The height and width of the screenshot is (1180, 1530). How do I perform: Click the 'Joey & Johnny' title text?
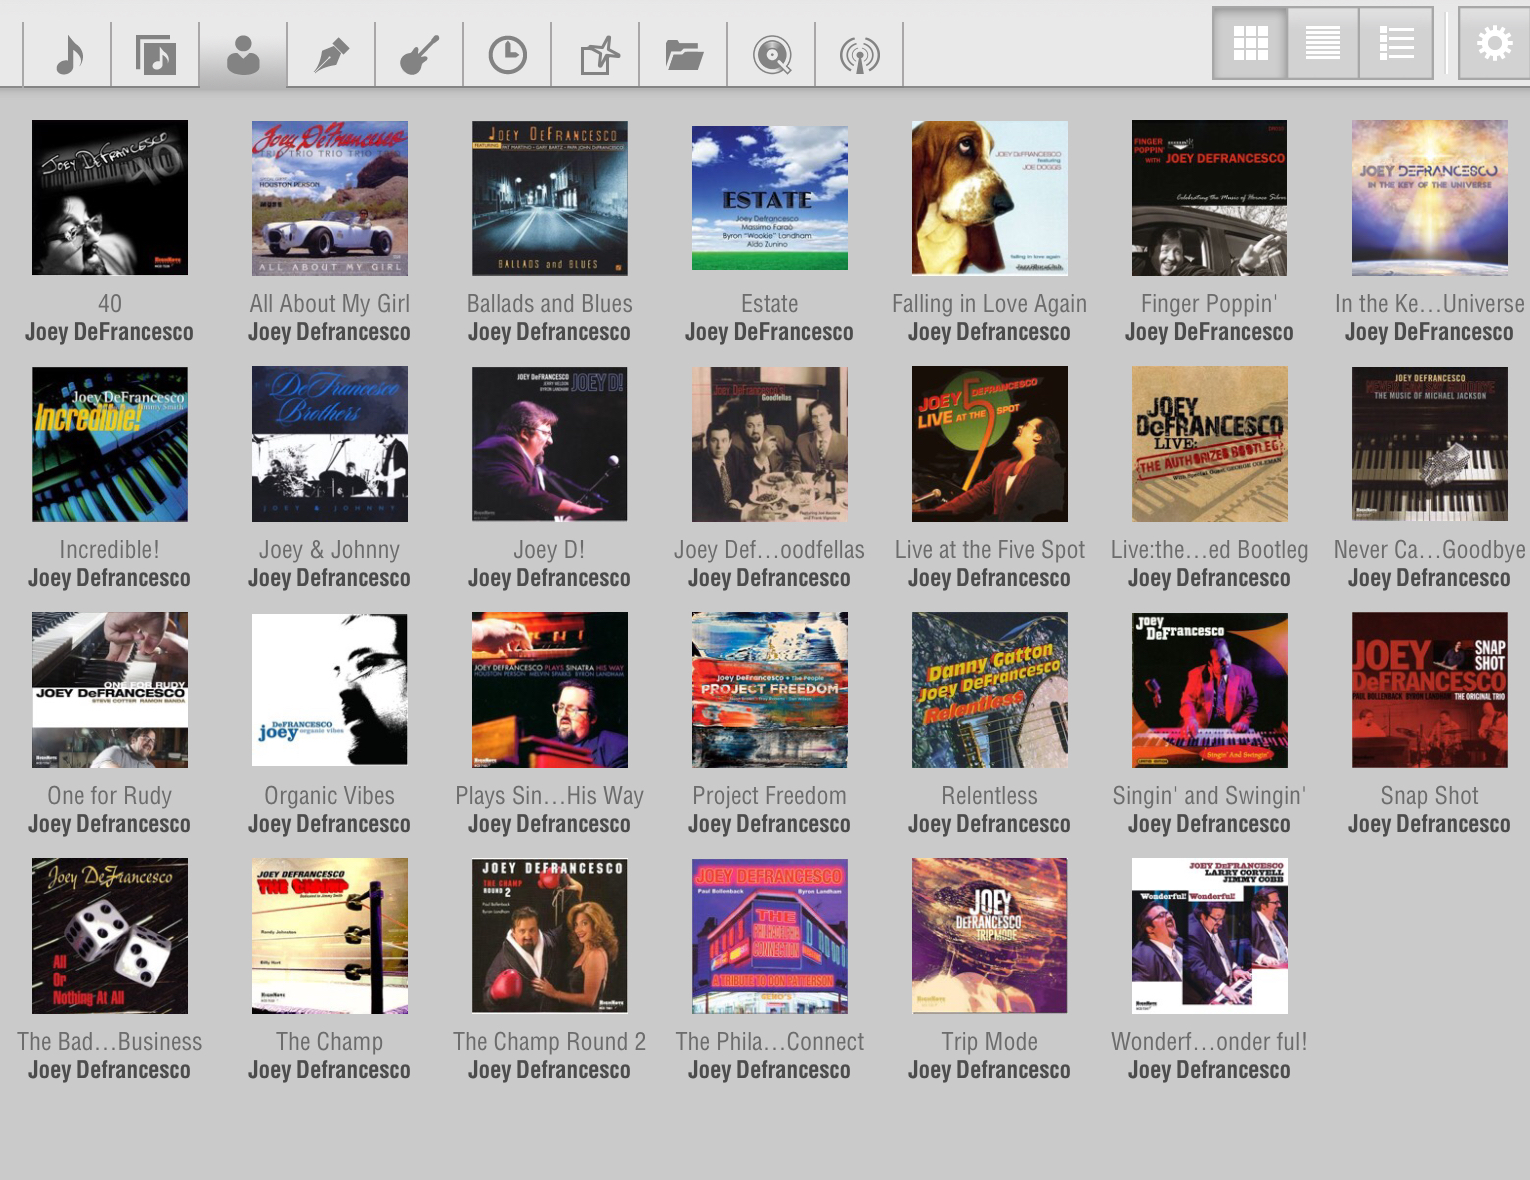click(330, 549)
